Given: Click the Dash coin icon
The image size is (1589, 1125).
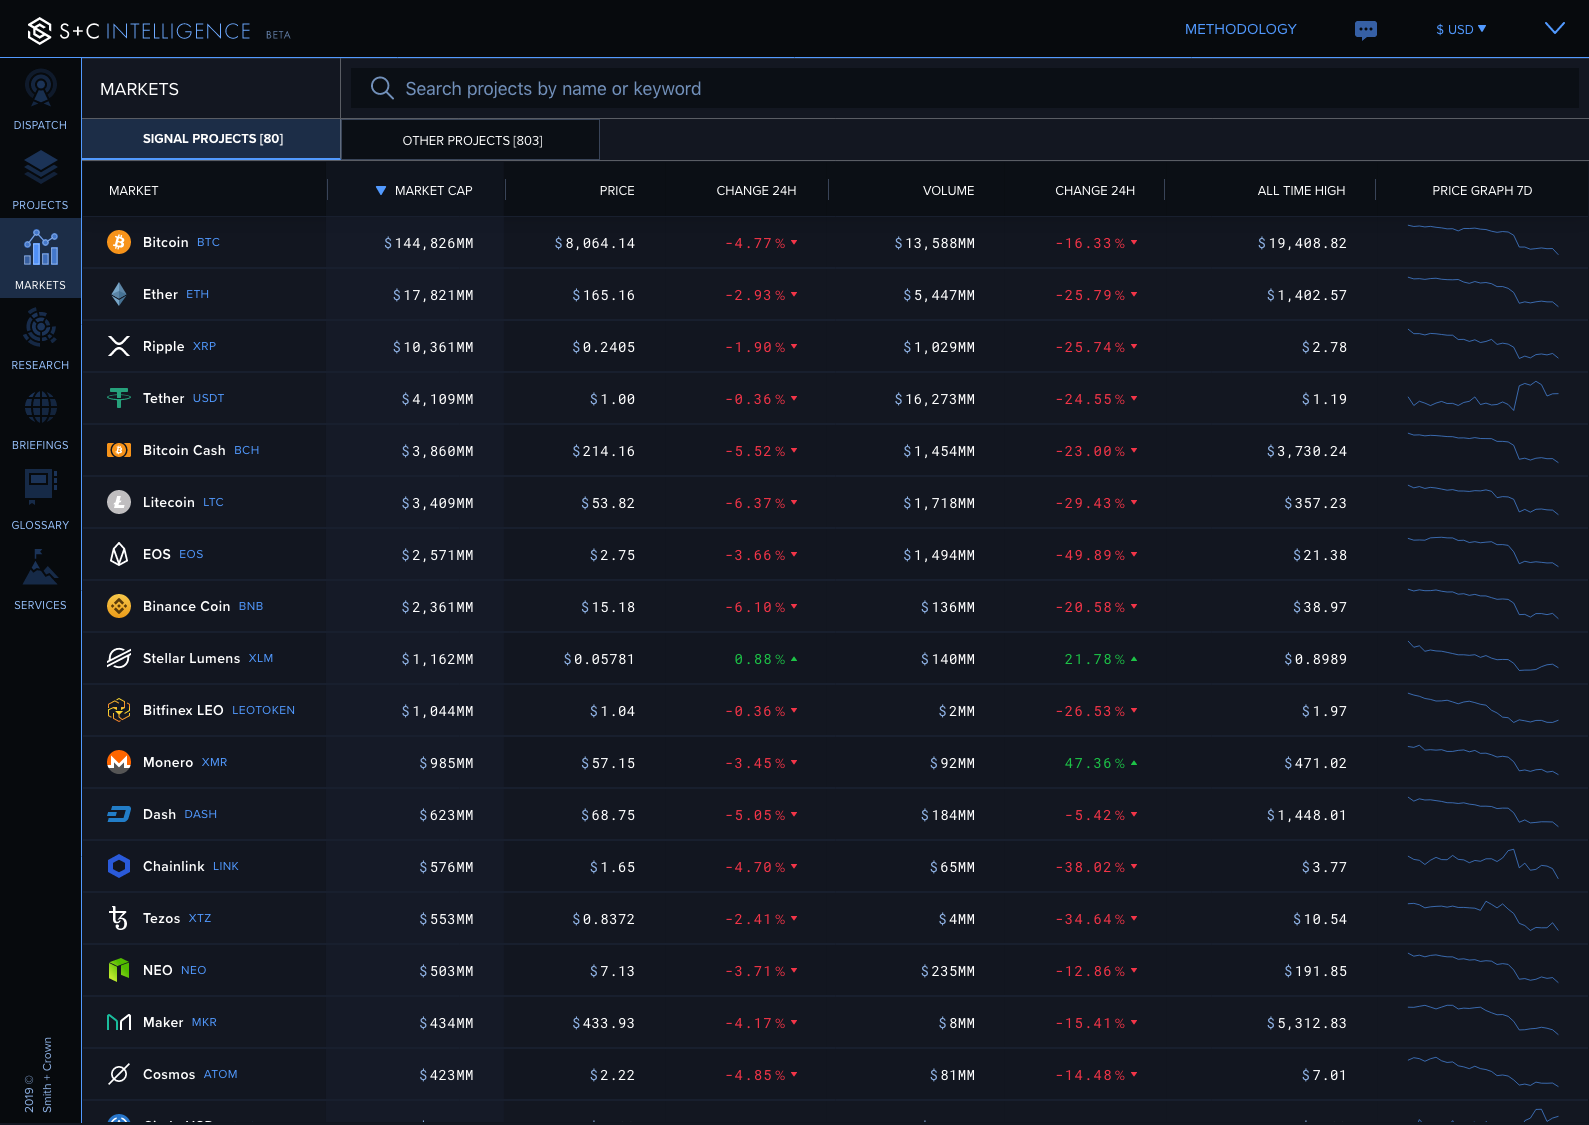Looking at the screenshot, I should click(x=119, y=814).
